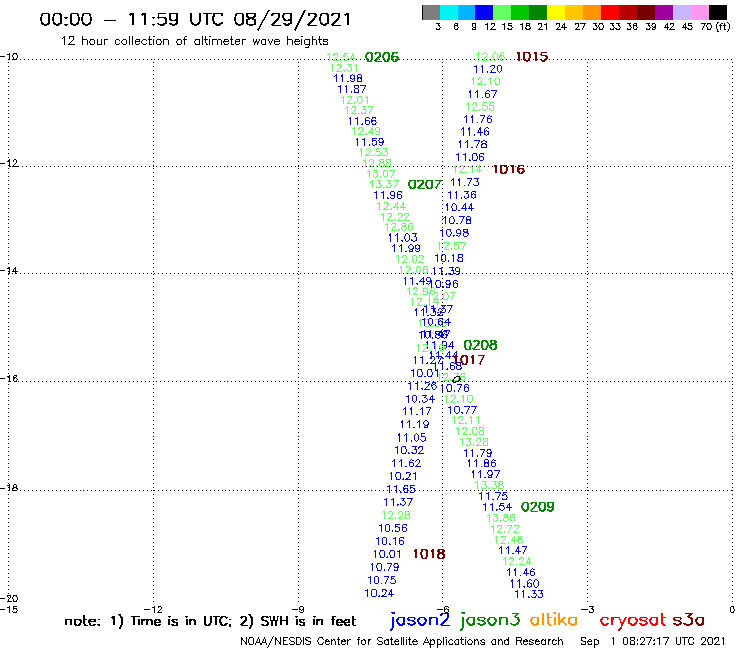Screen dimensions: 740x650
Task: Select wave height value 12.55
Action: 480,107
